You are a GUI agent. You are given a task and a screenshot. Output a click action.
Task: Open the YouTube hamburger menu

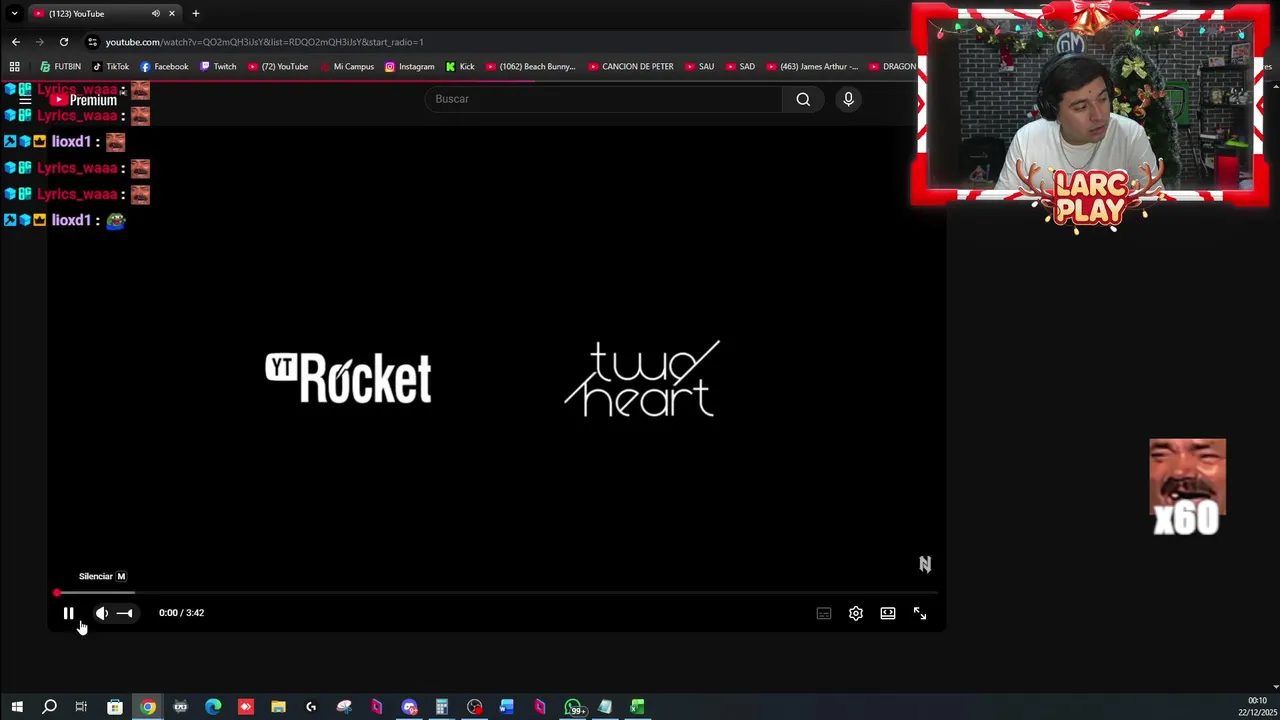(25, 100)
